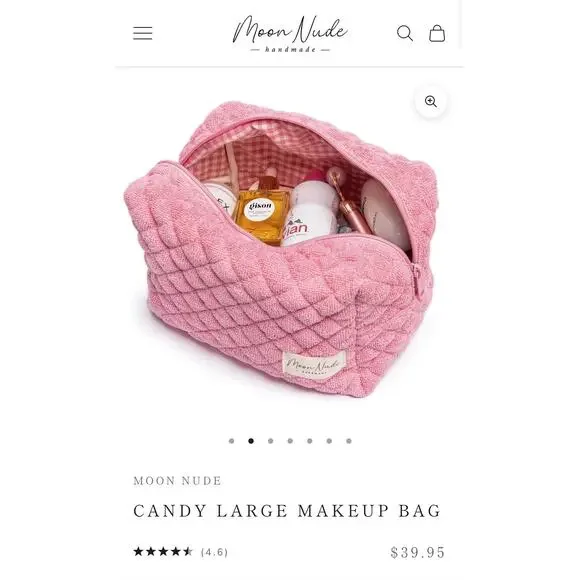The image size is (580, 580).
Task: Show the sixth carousel image dot
Action: tap(329, 441)
